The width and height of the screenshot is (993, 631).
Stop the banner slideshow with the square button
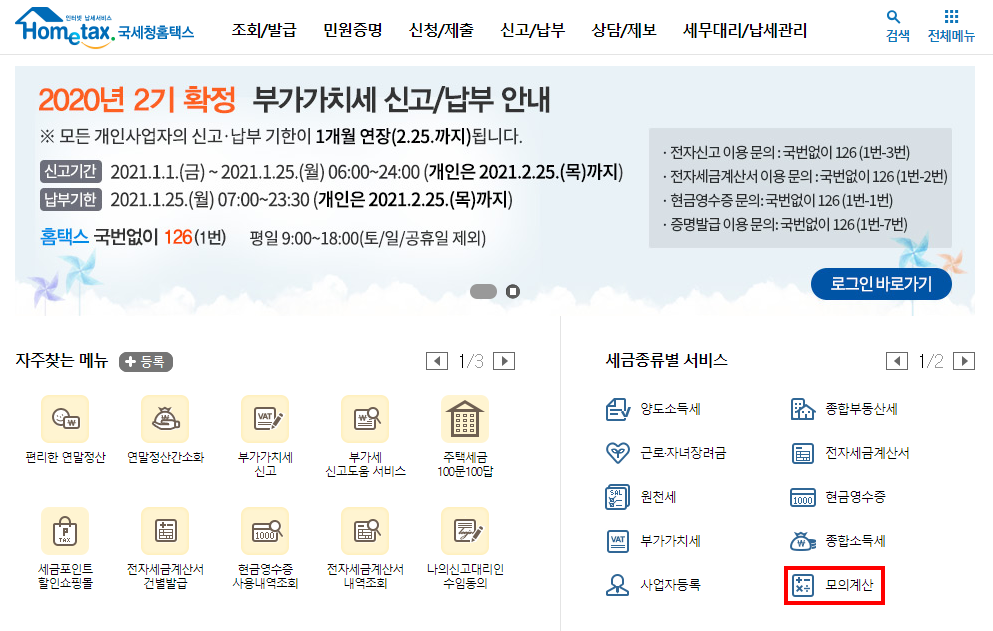point(513,291)
